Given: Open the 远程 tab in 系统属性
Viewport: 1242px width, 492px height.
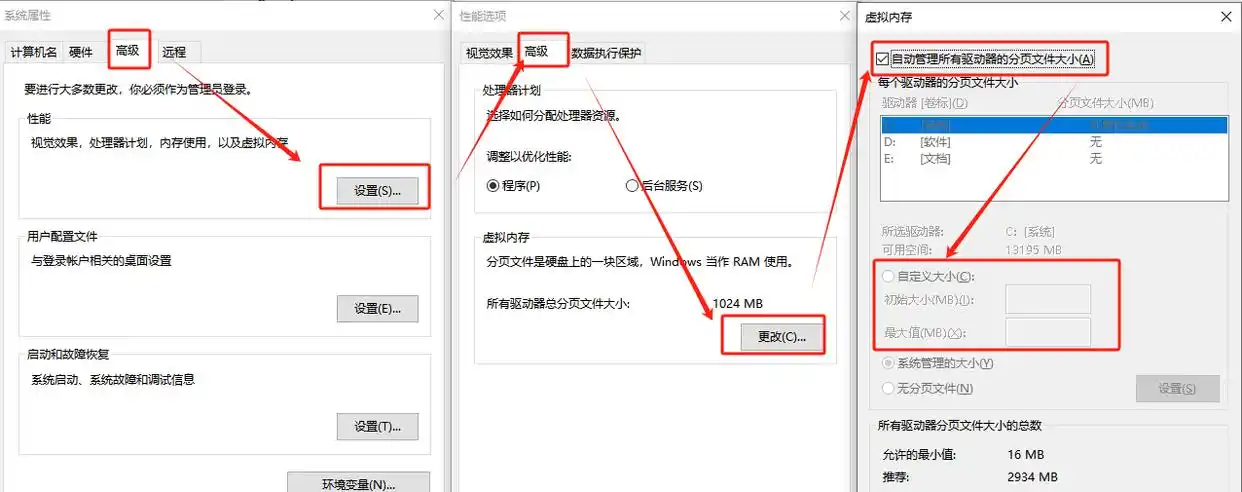Looking at the screenshot, I should (x=174, y=53).
